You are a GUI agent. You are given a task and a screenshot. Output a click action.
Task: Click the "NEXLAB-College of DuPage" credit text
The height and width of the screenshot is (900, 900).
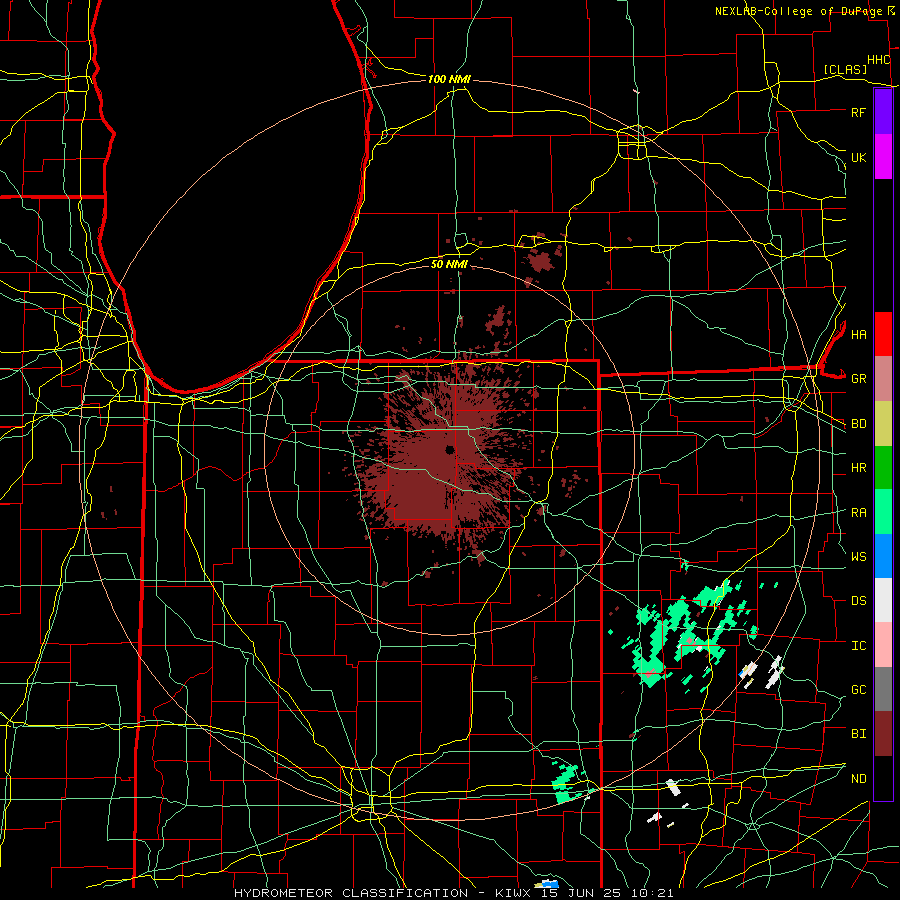click(801, 11)
